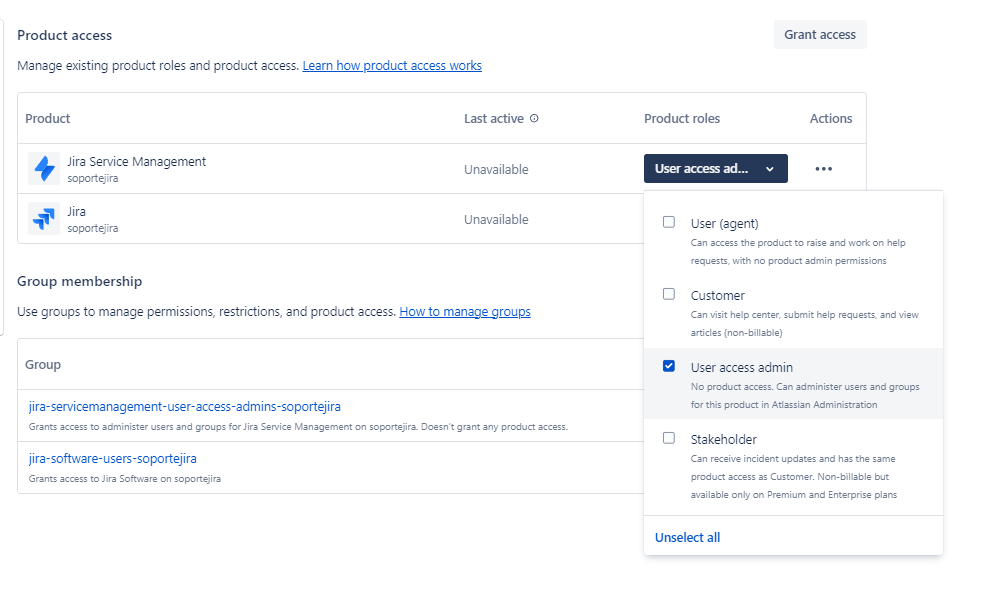Open the Learn how product access works link

[392, 66]
